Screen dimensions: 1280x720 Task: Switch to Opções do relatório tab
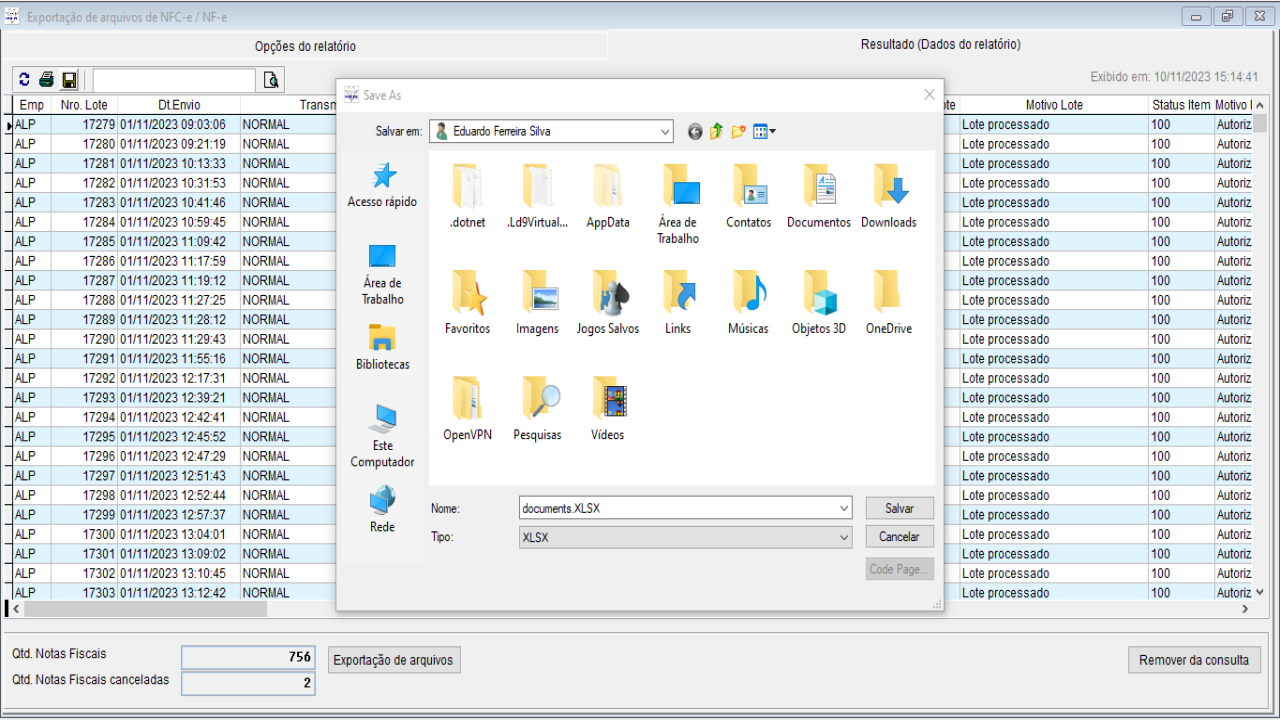coord(305,46)
